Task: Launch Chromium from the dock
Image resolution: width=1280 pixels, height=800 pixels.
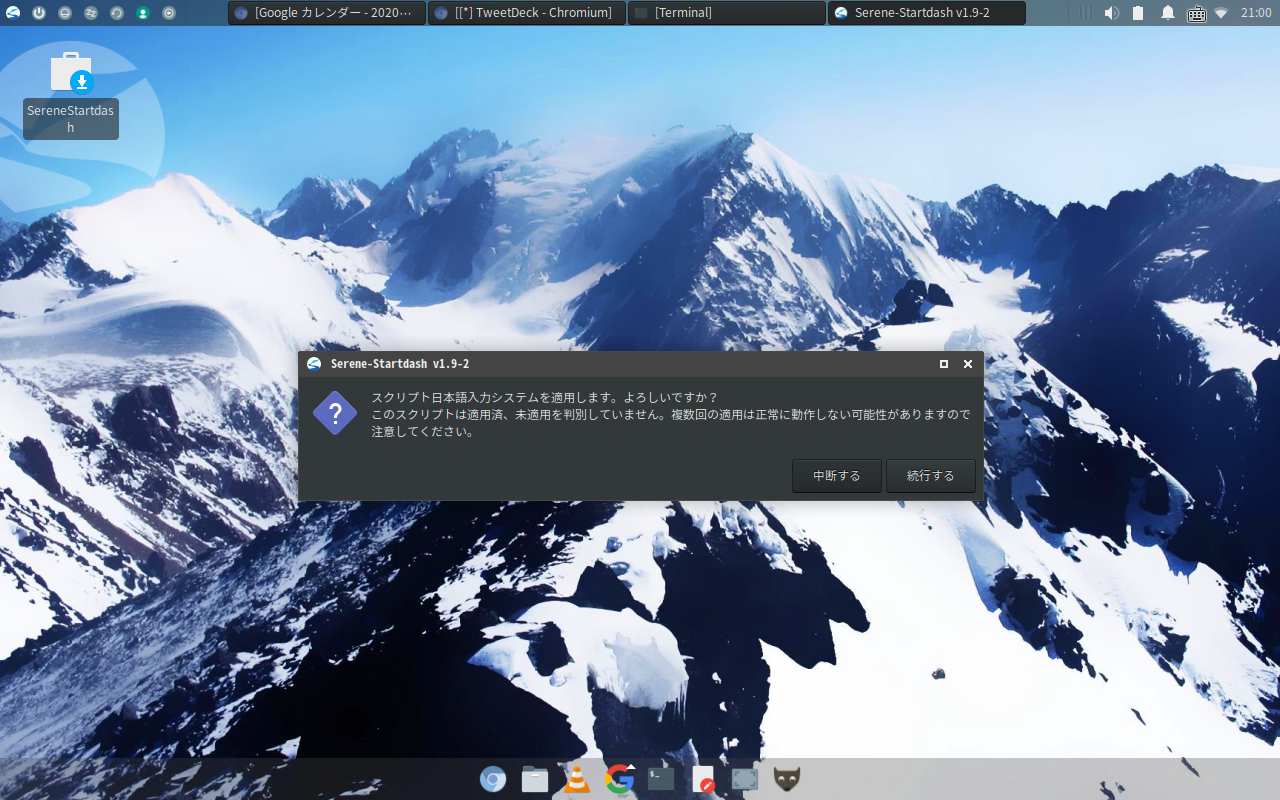Action: [493, 779]
